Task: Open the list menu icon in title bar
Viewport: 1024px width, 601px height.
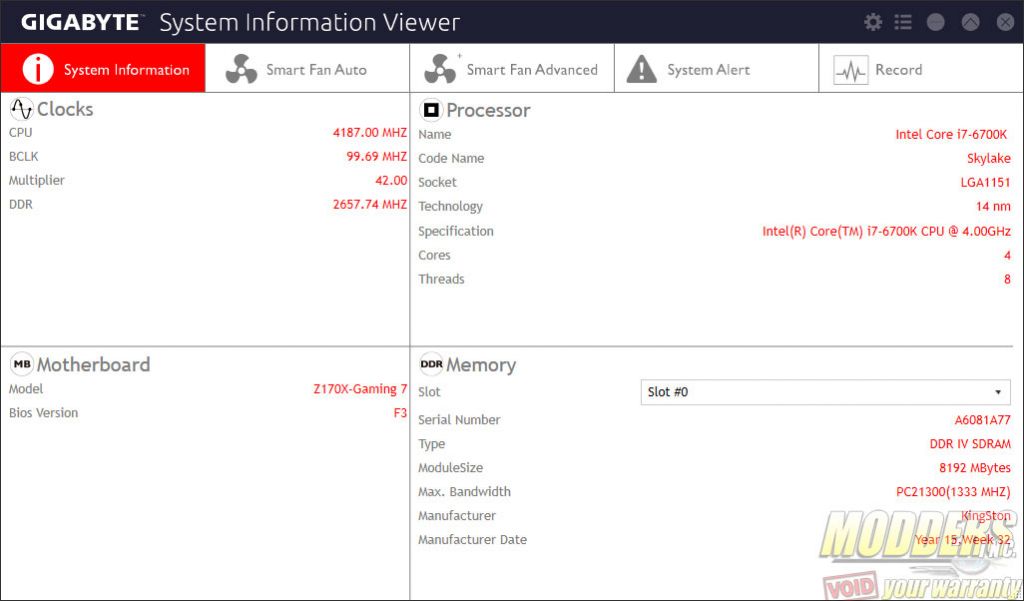Action: tap(903, 22)
